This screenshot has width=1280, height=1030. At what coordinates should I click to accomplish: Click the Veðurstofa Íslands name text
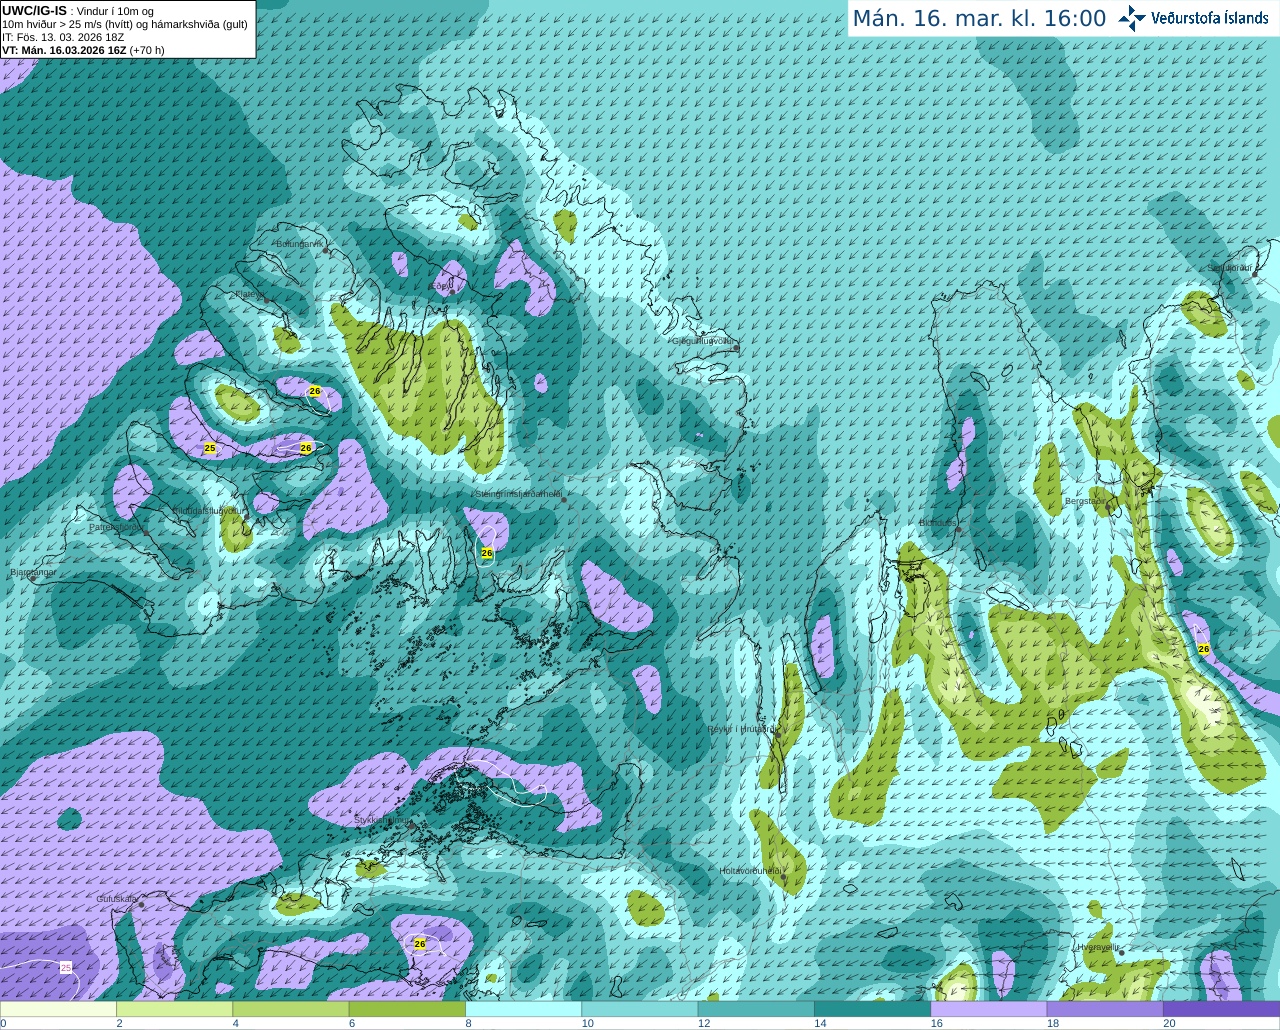tap(1209, 18)
